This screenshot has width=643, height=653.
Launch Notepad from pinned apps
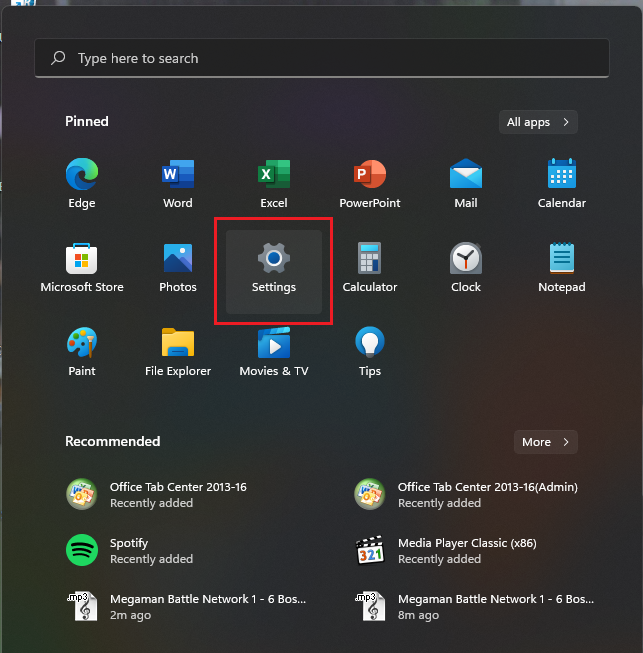[x=562, y=267]
